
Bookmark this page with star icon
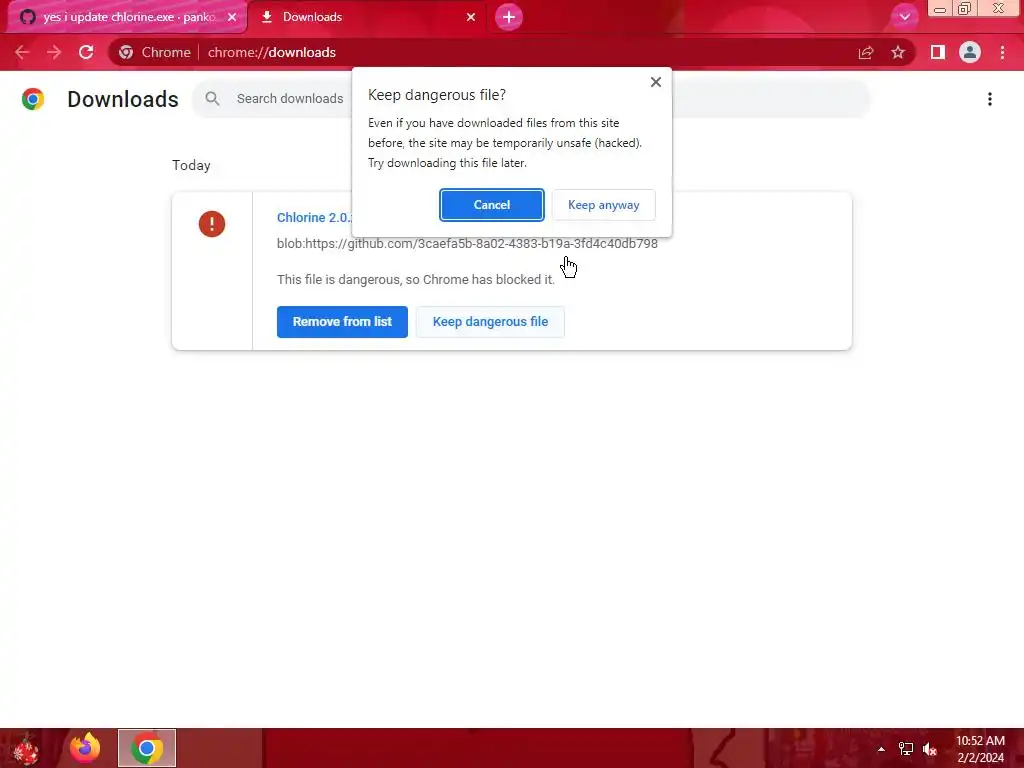(x=898, y=52)
